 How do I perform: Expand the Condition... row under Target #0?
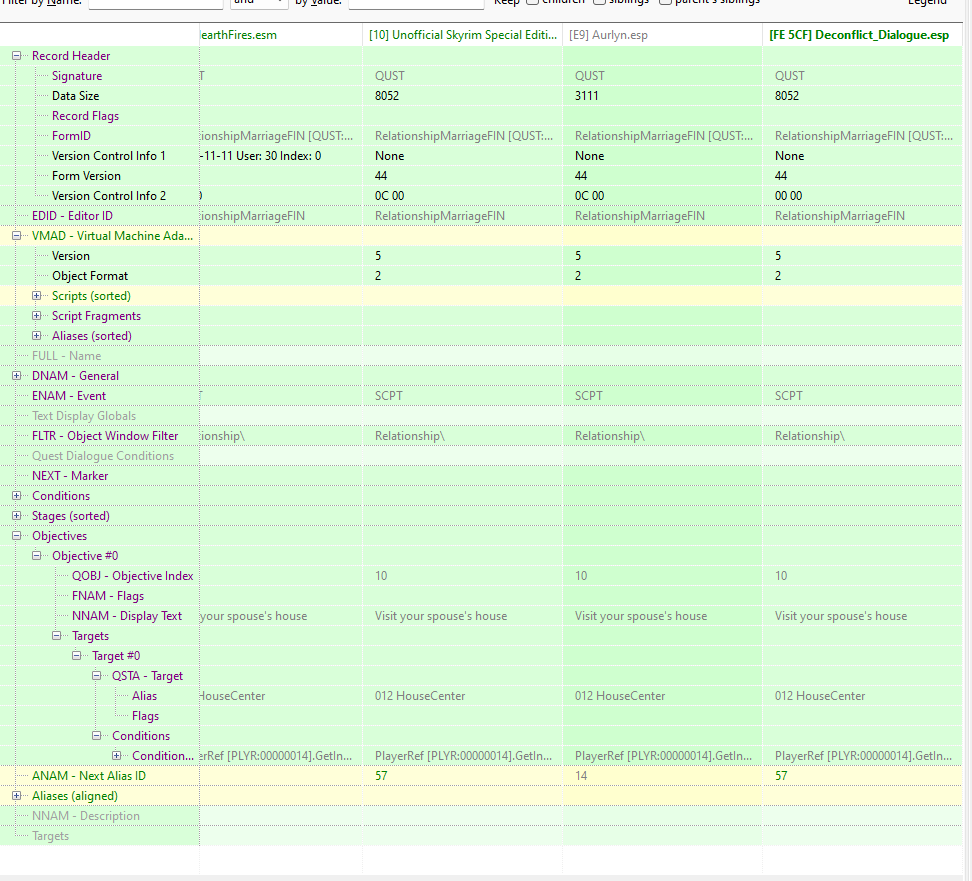coord(117,756)
